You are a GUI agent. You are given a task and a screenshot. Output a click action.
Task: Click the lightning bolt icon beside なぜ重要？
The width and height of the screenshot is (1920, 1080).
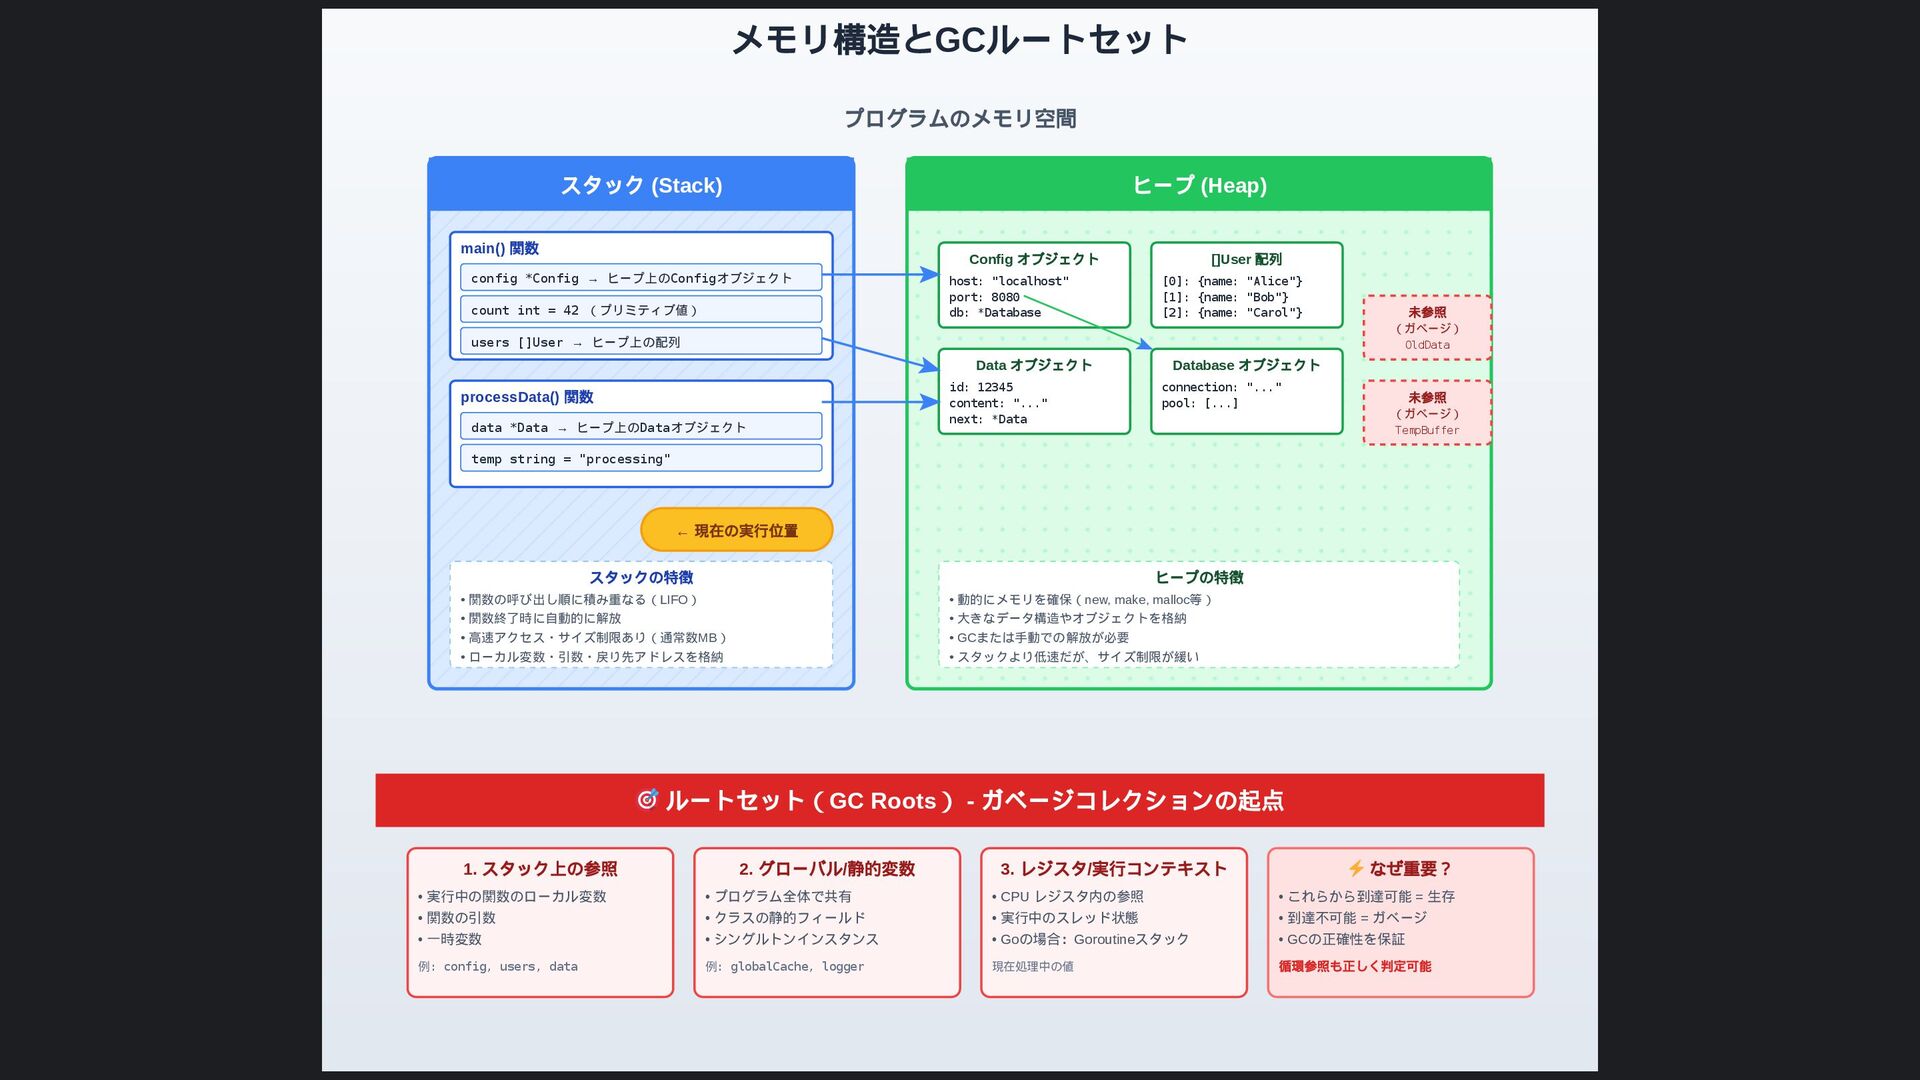[x=1355, y=868]
